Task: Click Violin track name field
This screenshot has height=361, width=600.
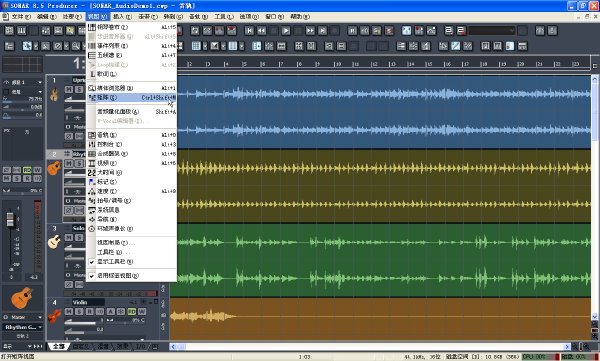Action: tap(88, 302)
